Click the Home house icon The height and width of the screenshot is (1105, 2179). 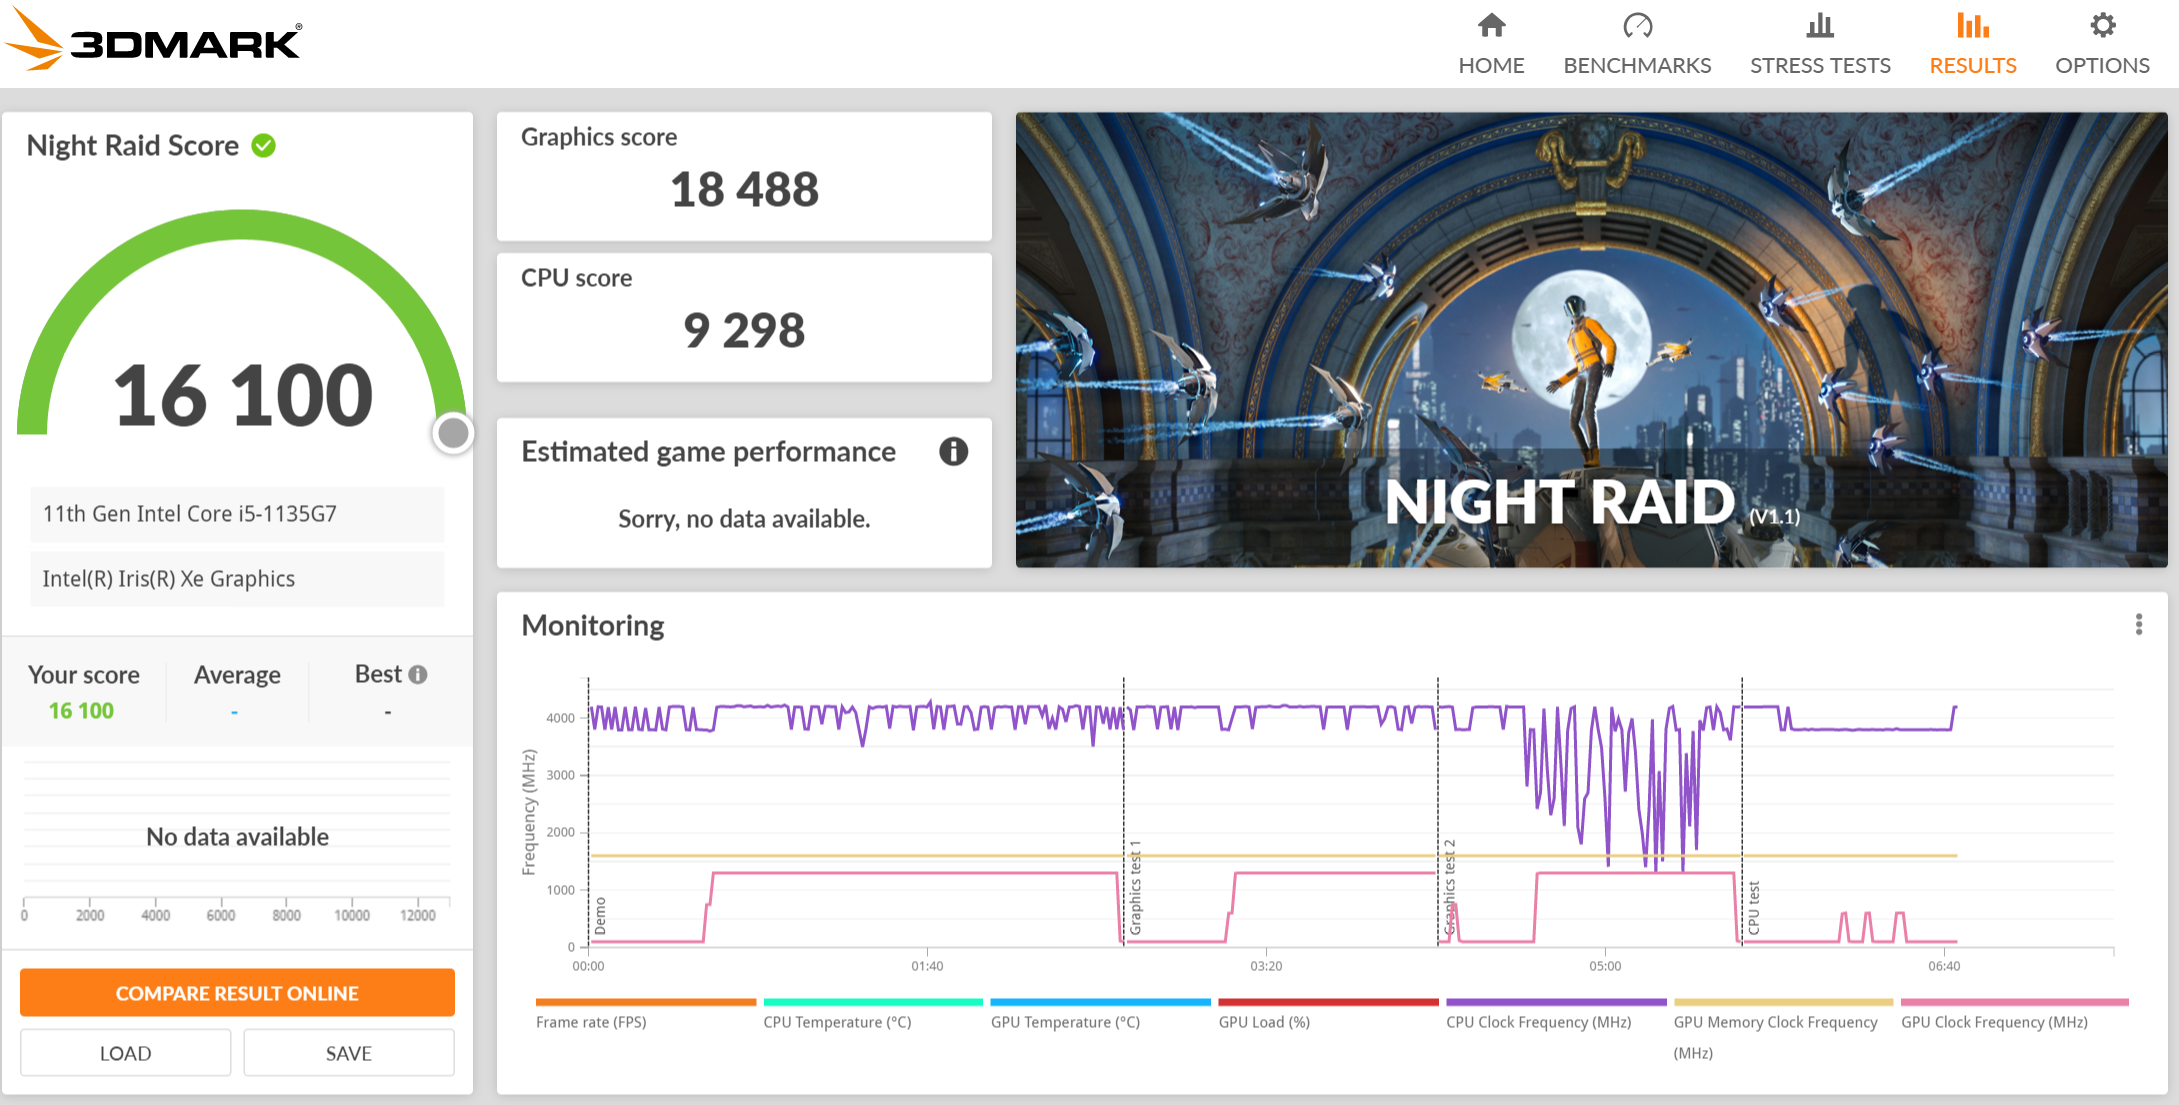pos(1491,25)
